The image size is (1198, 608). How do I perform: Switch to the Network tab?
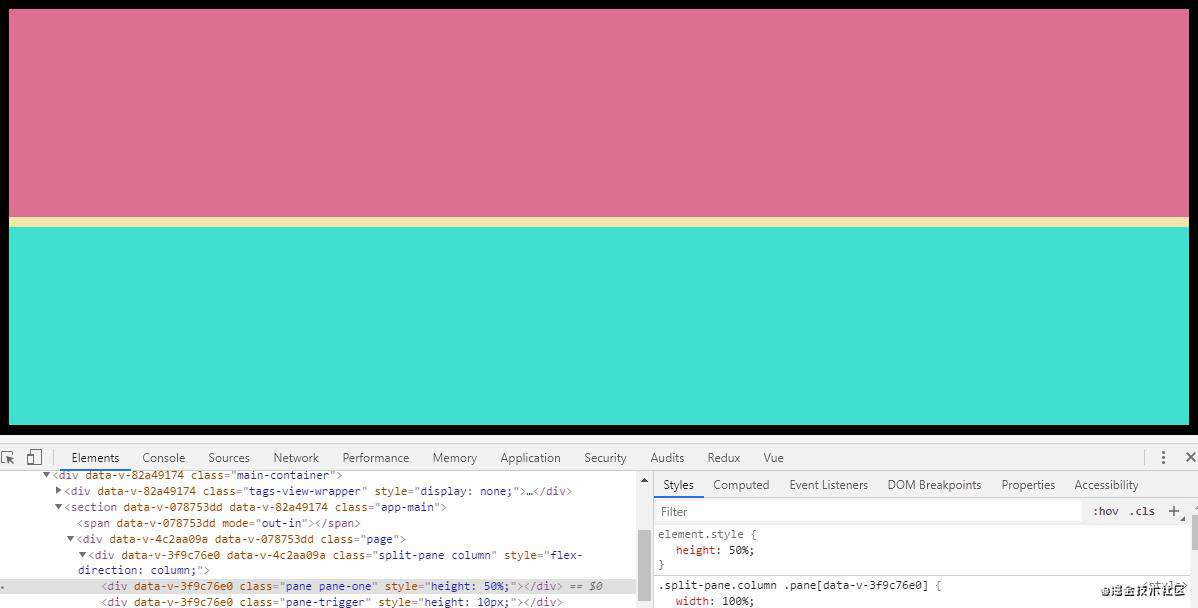coord(296,458)
